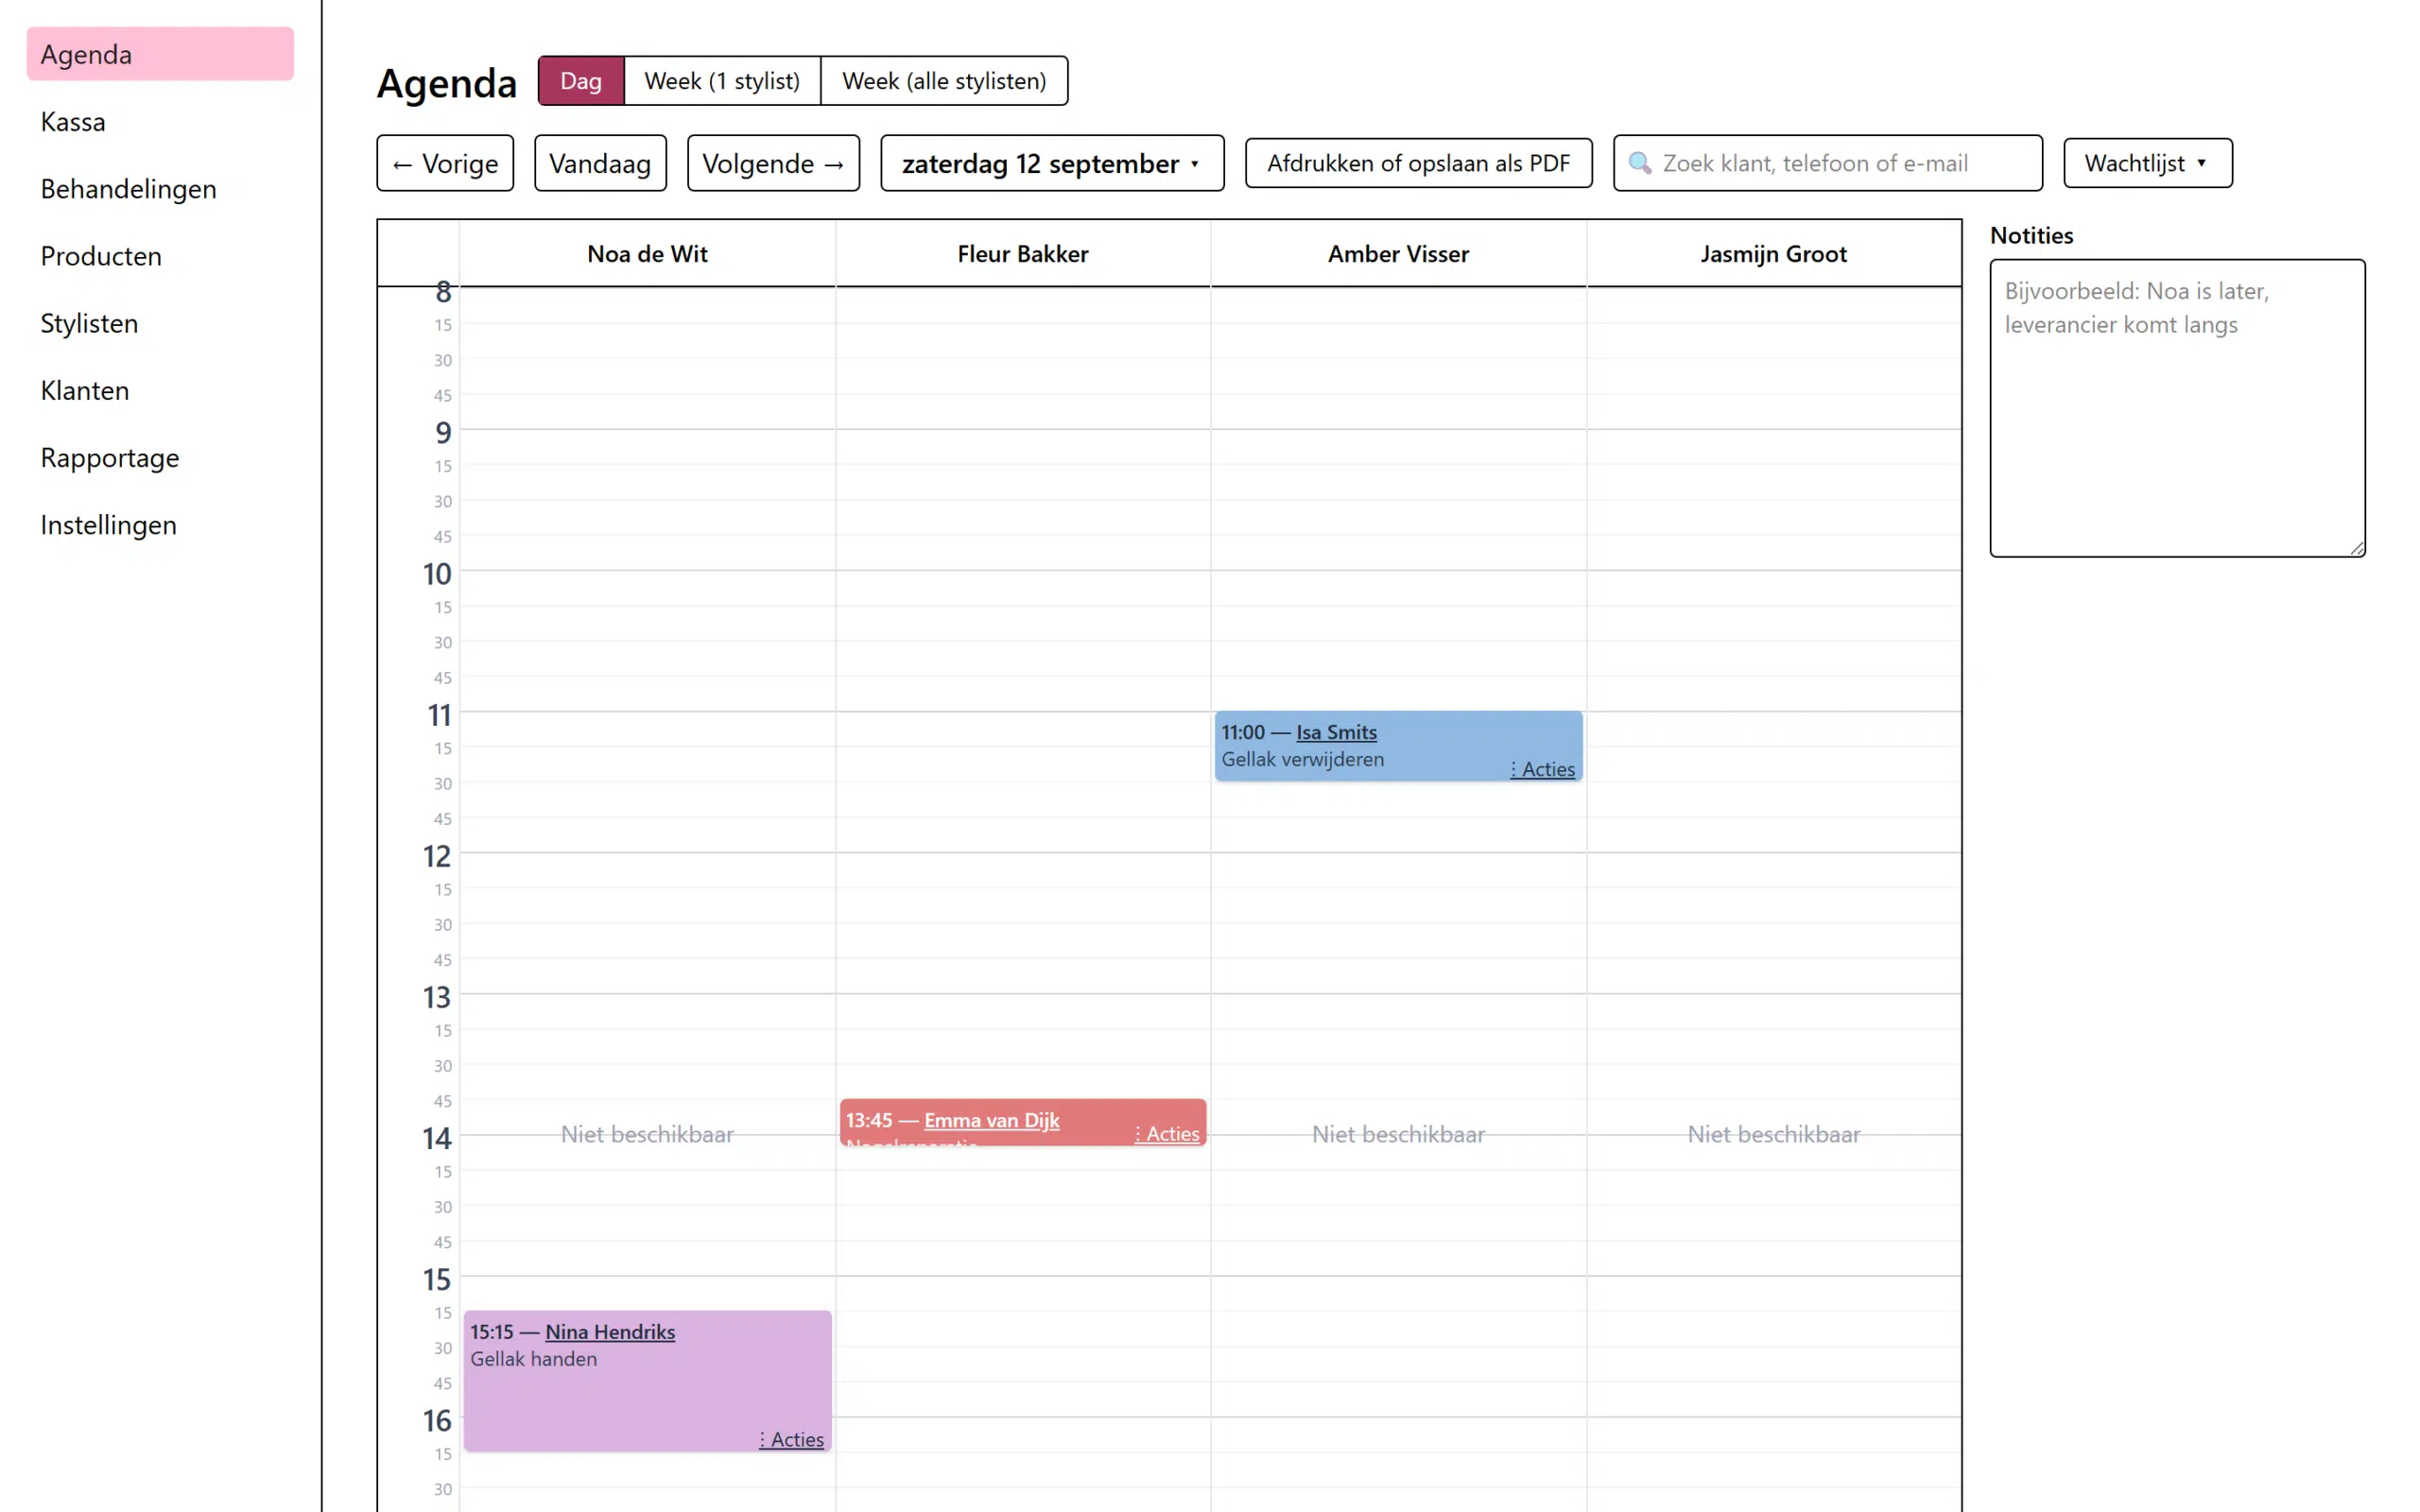Screen dimensions: 2420x1512
Task: Switch to Week (alle stylisten) view
Action: [944, 81]
